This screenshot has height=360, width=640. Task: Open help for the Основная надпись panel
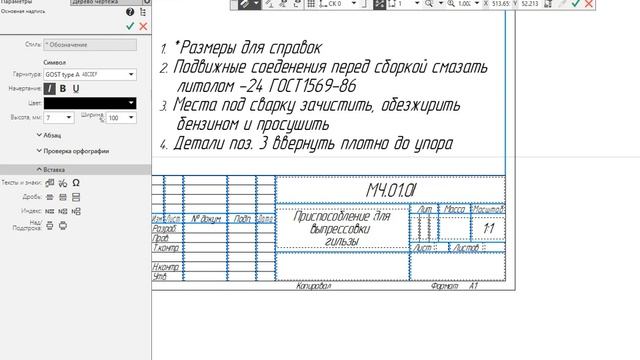point(130,12)
